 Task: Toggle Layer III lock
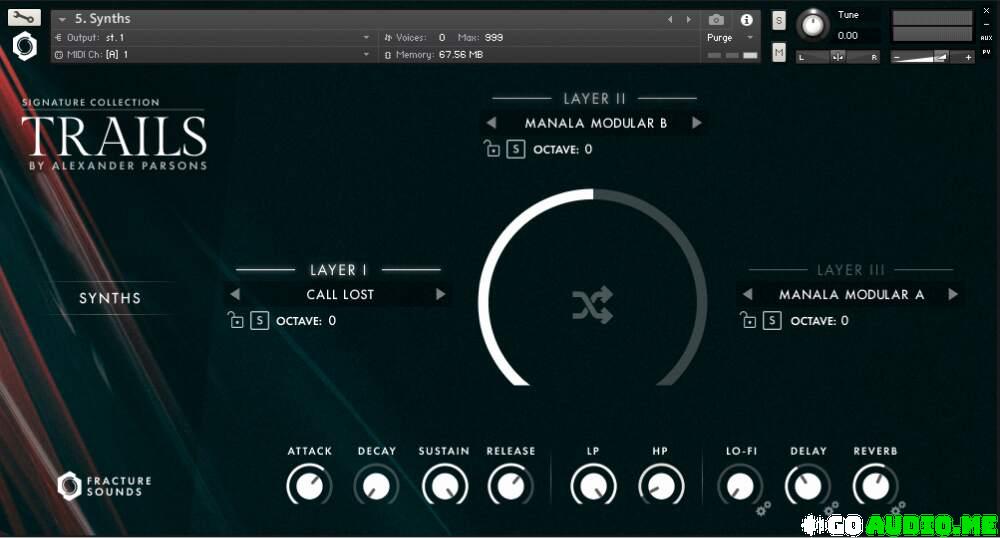pos(748,320)
